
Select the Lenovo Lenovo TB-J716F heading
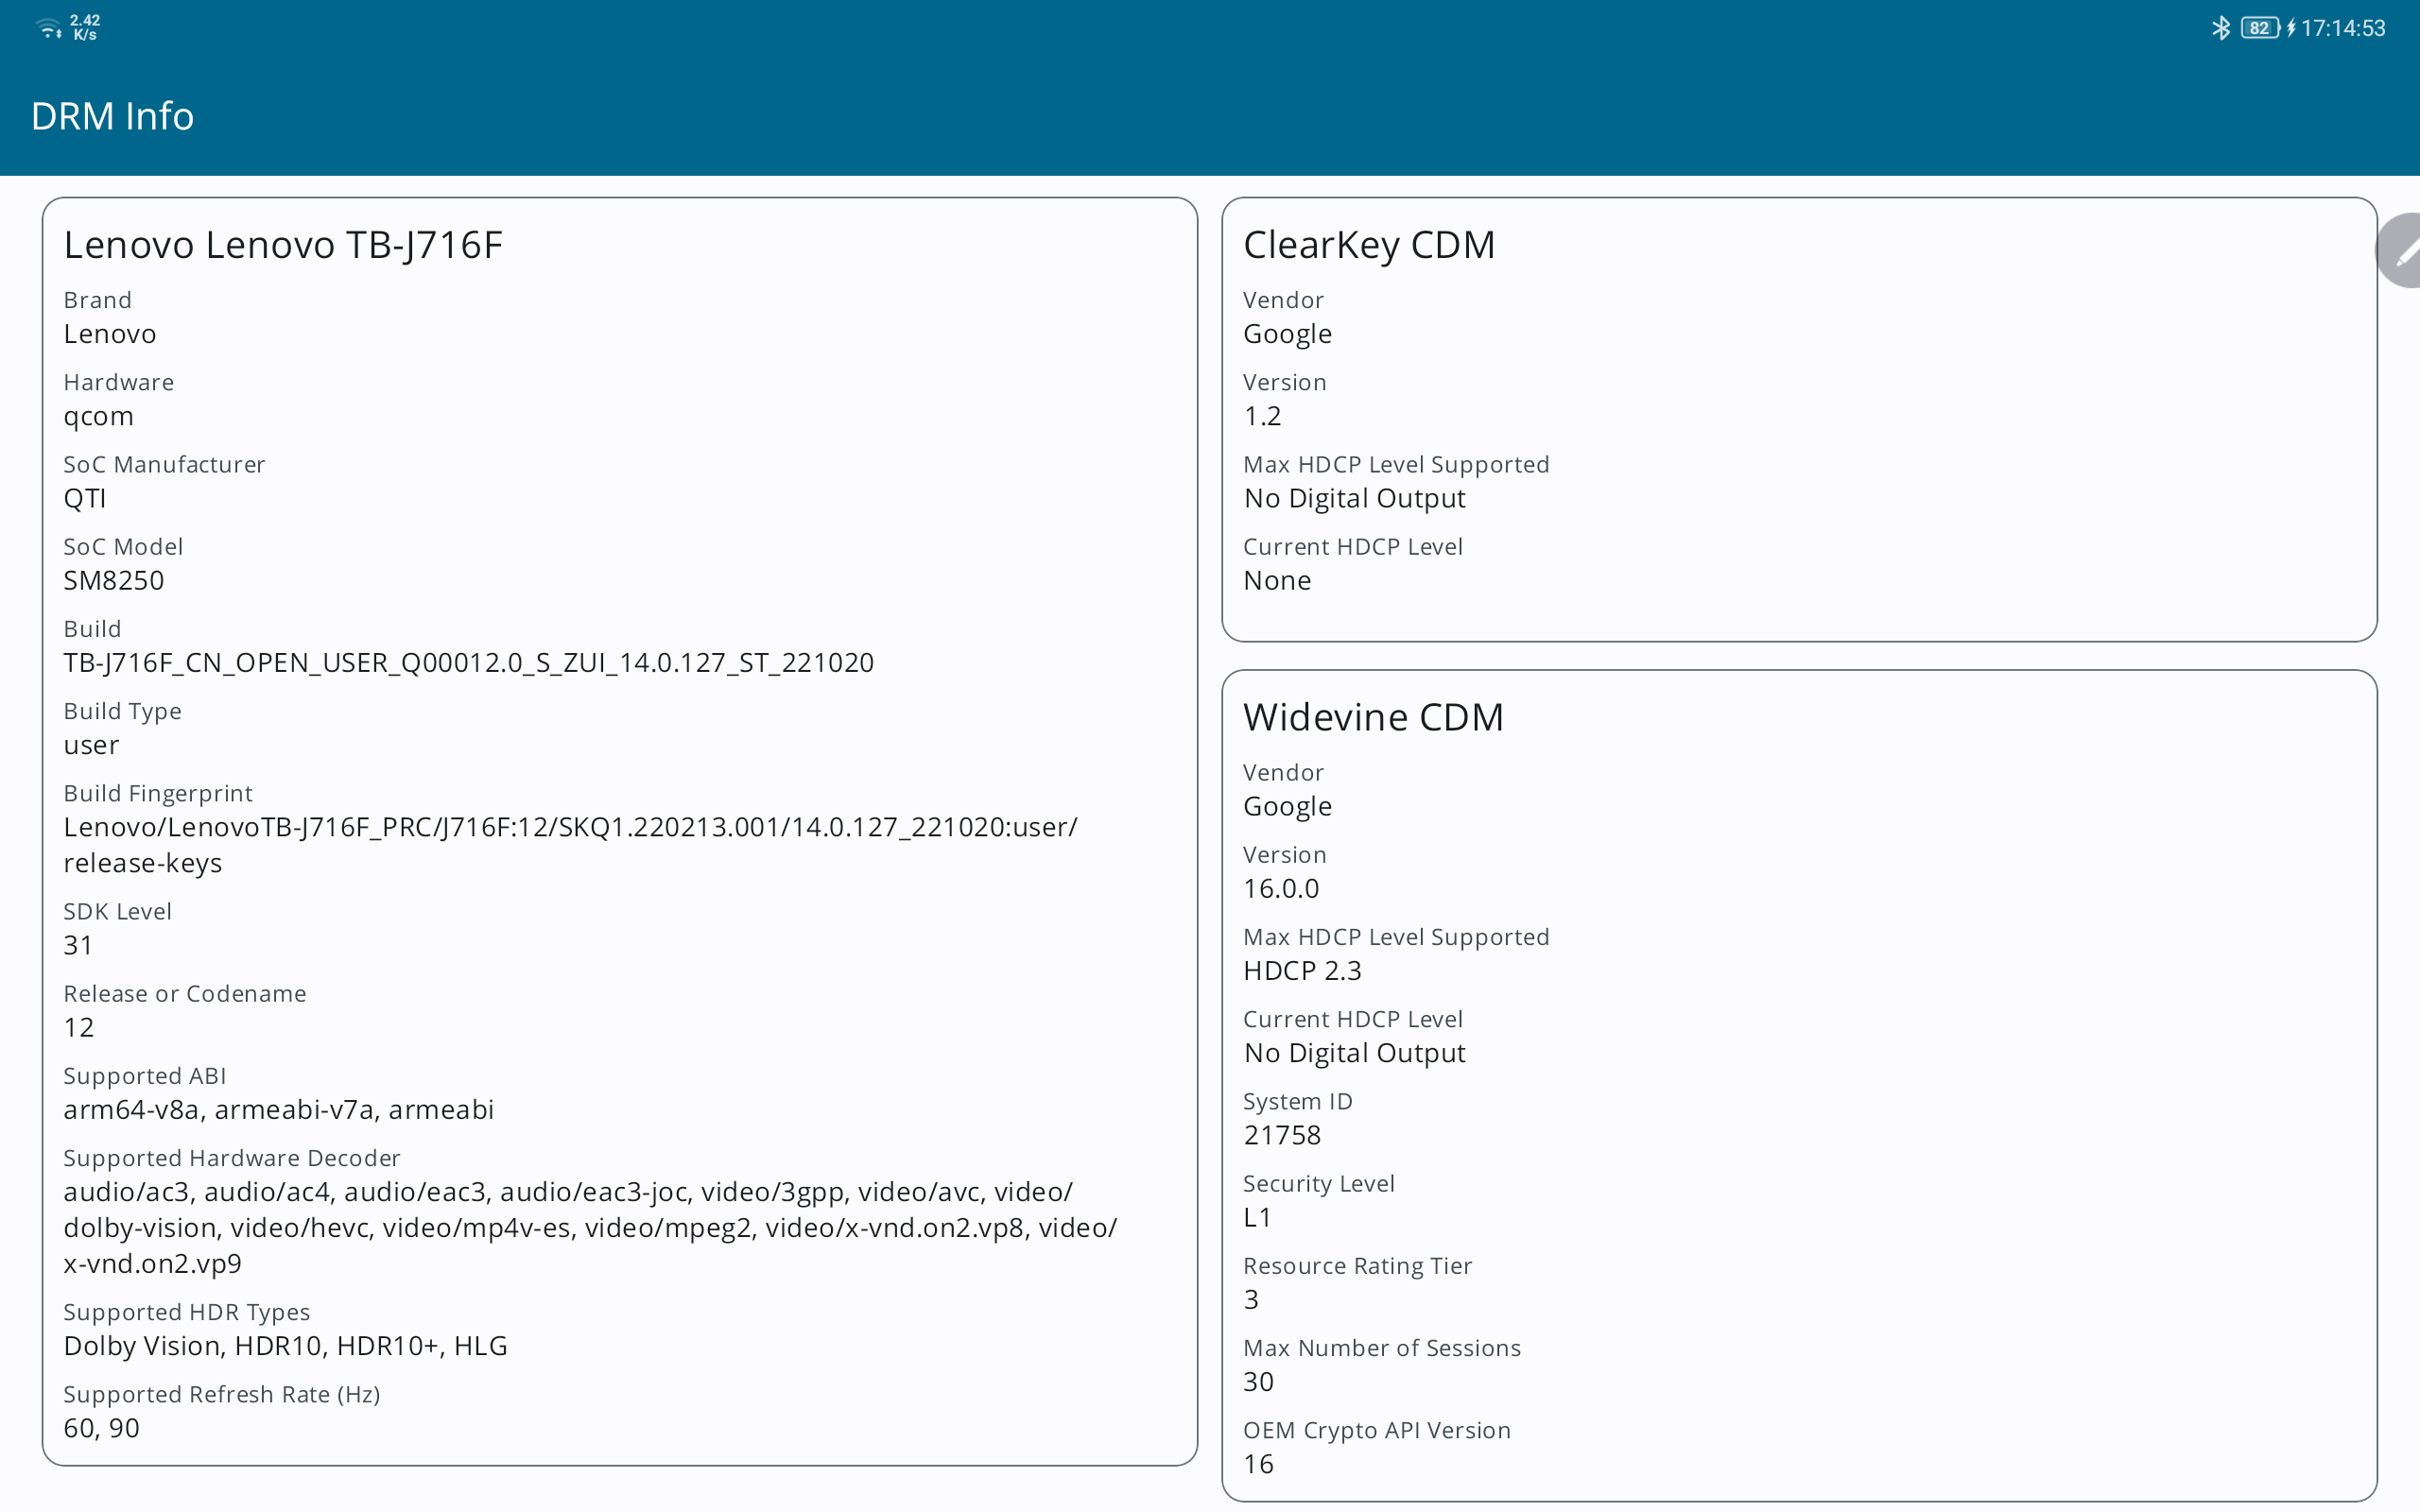283,245
